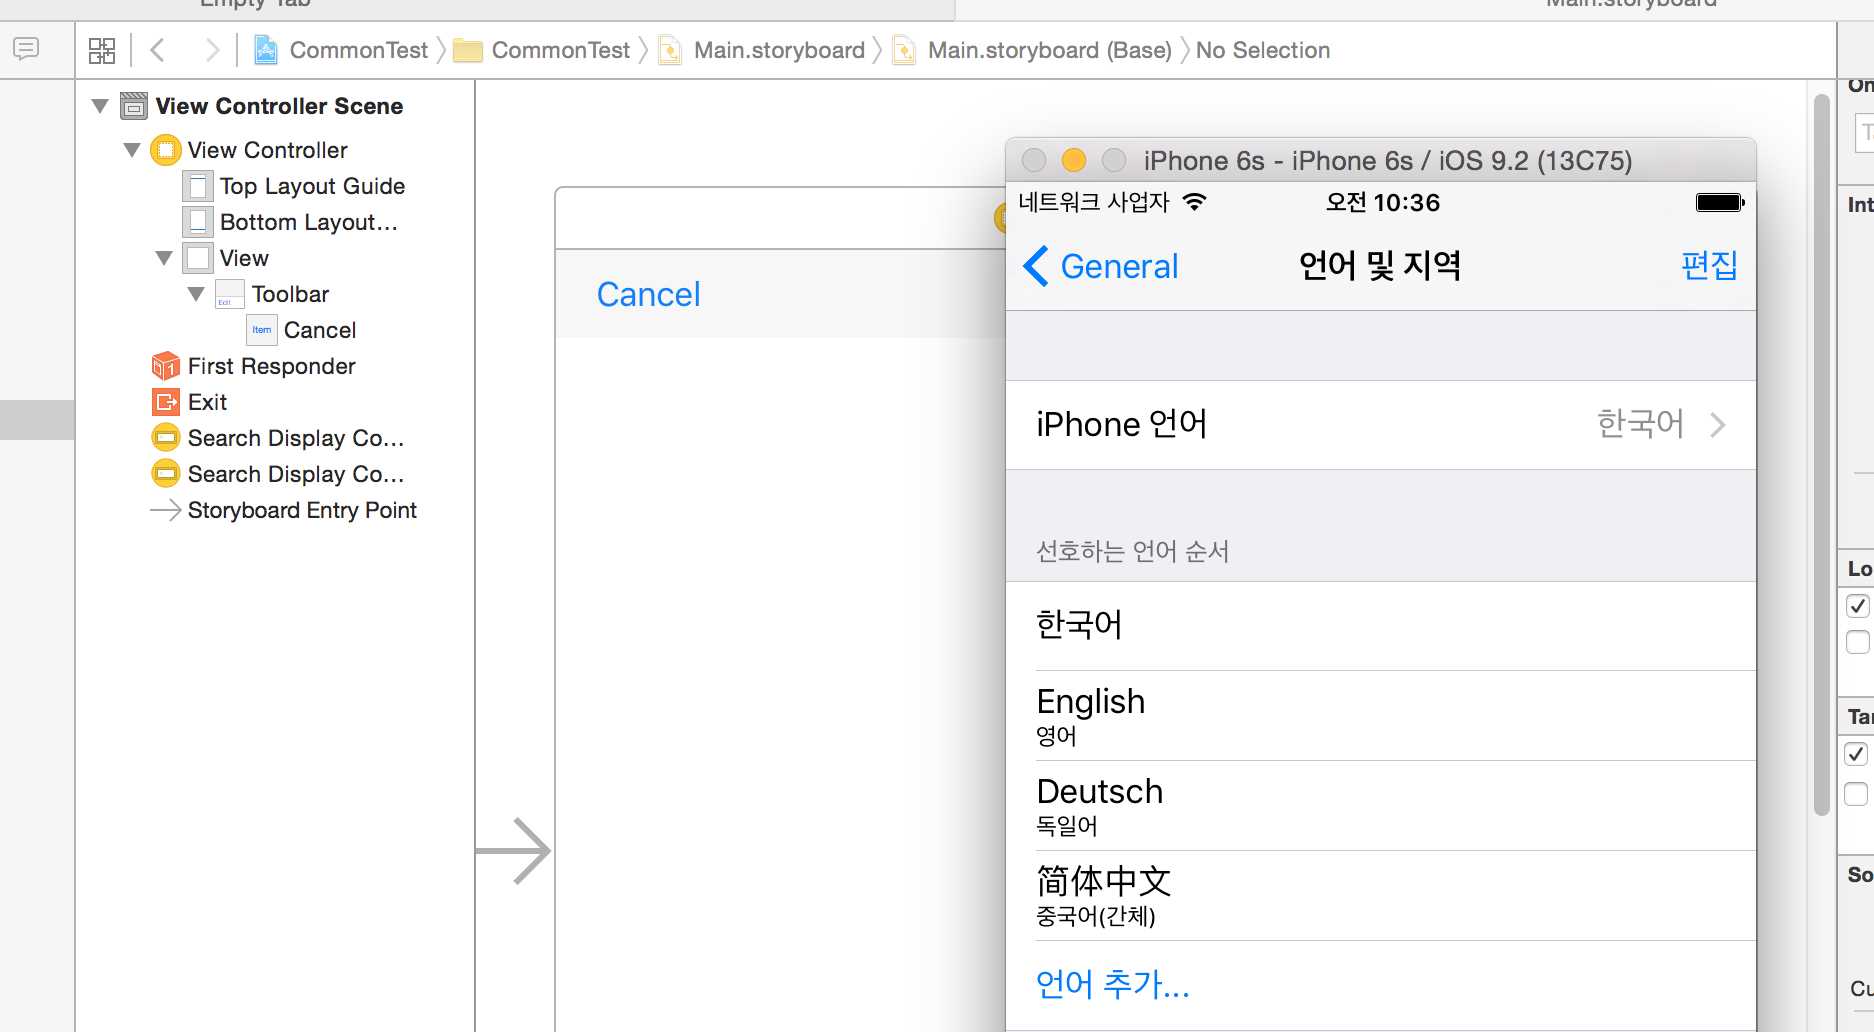Click the entry point arrow on canvas

click(x=513, y=851)
